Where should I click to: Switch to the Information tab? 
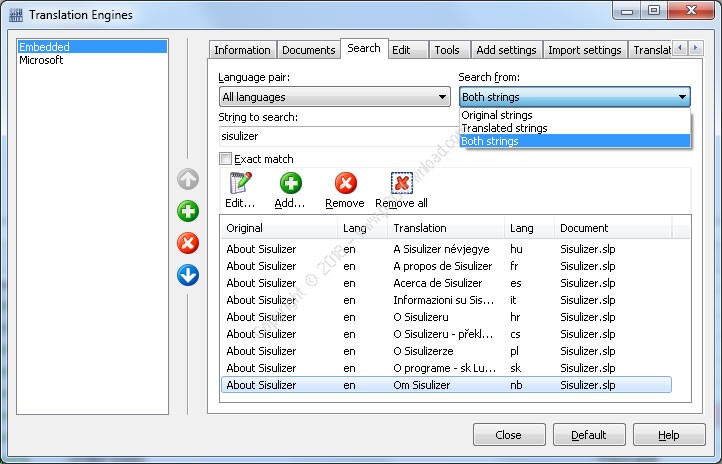pos(242,50)
